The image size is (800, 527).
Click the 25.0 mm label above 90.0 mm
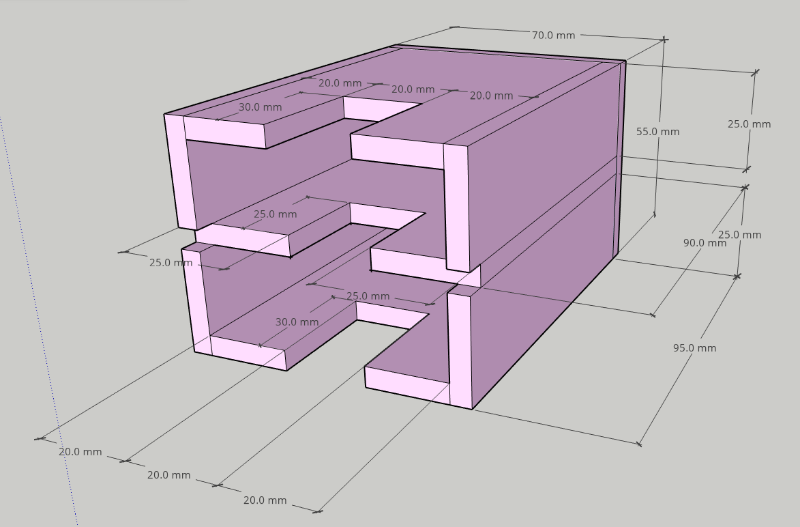coord(739,235)
